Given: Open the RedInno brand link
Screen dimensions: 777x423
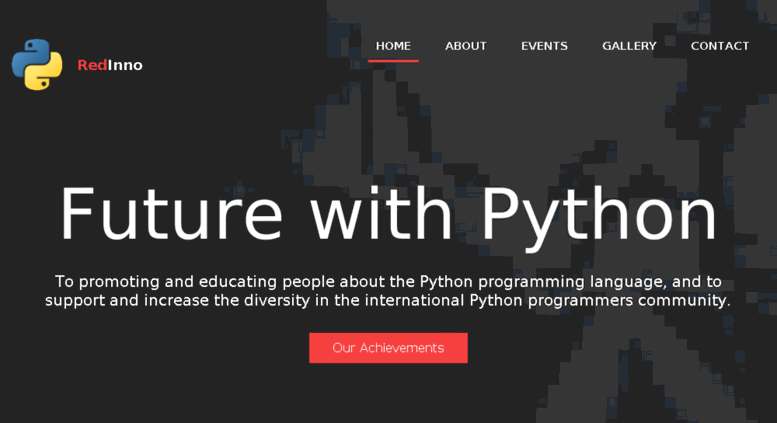Looking at the screenshot, I should pos(110,65).
